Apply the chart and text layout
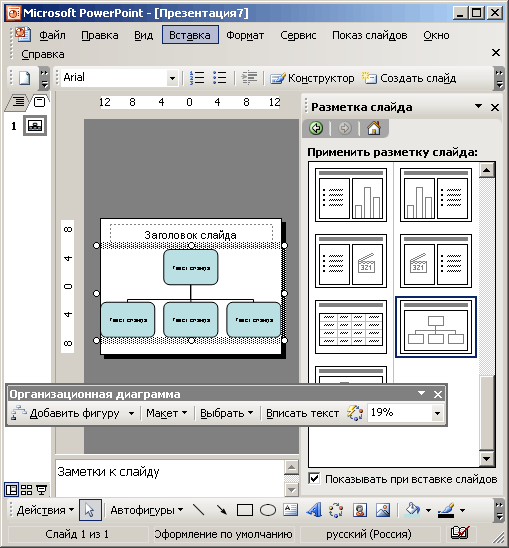The height and width of the screenshot is (548, 509). pyautogui.click(x=436, y=195)
